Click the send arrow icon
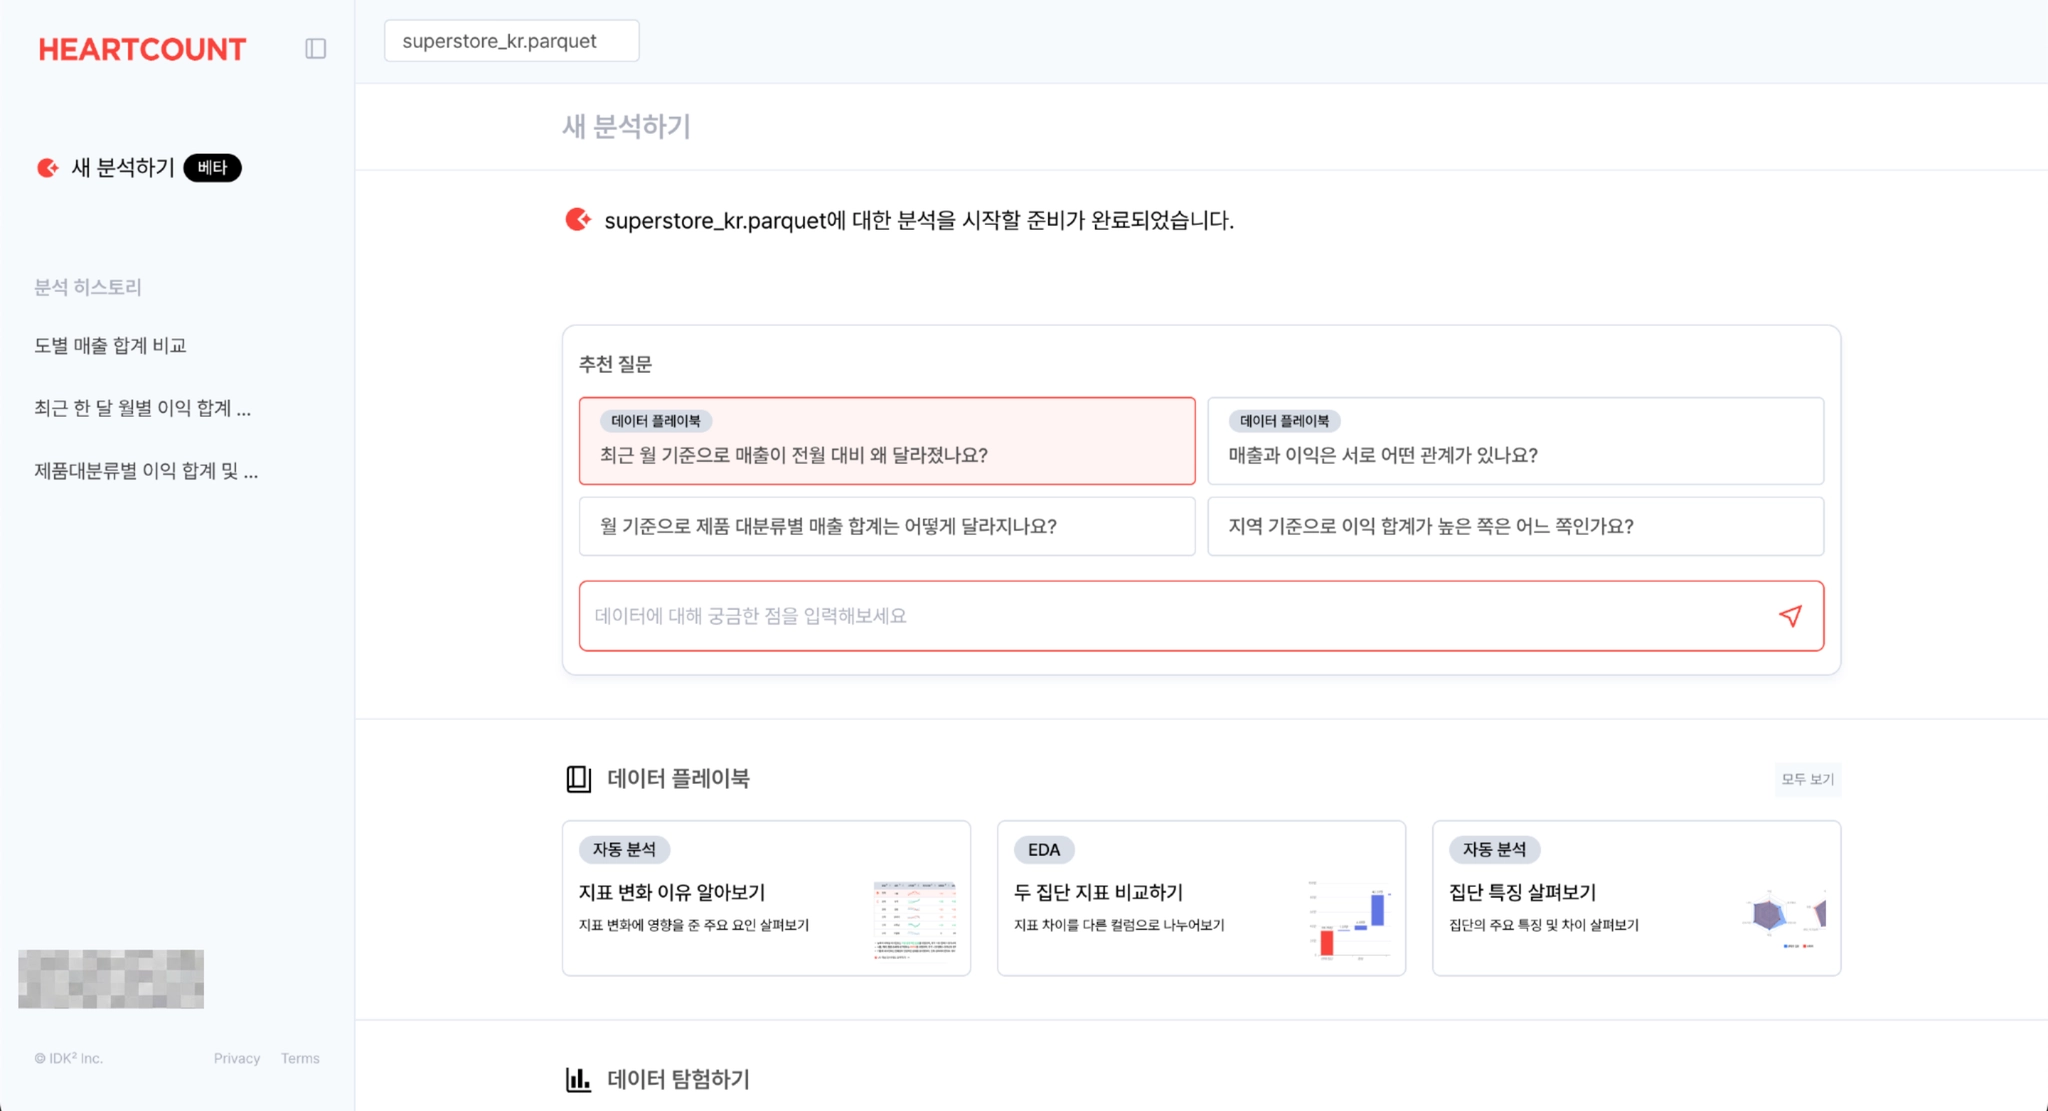Viewport: 2048px width, 1111px height. [x=1790, y=616]
